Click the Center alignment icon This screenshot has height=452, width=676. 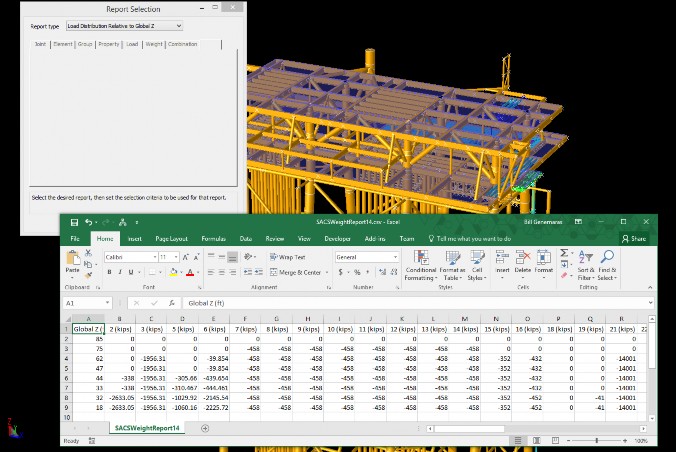point(222,272)
